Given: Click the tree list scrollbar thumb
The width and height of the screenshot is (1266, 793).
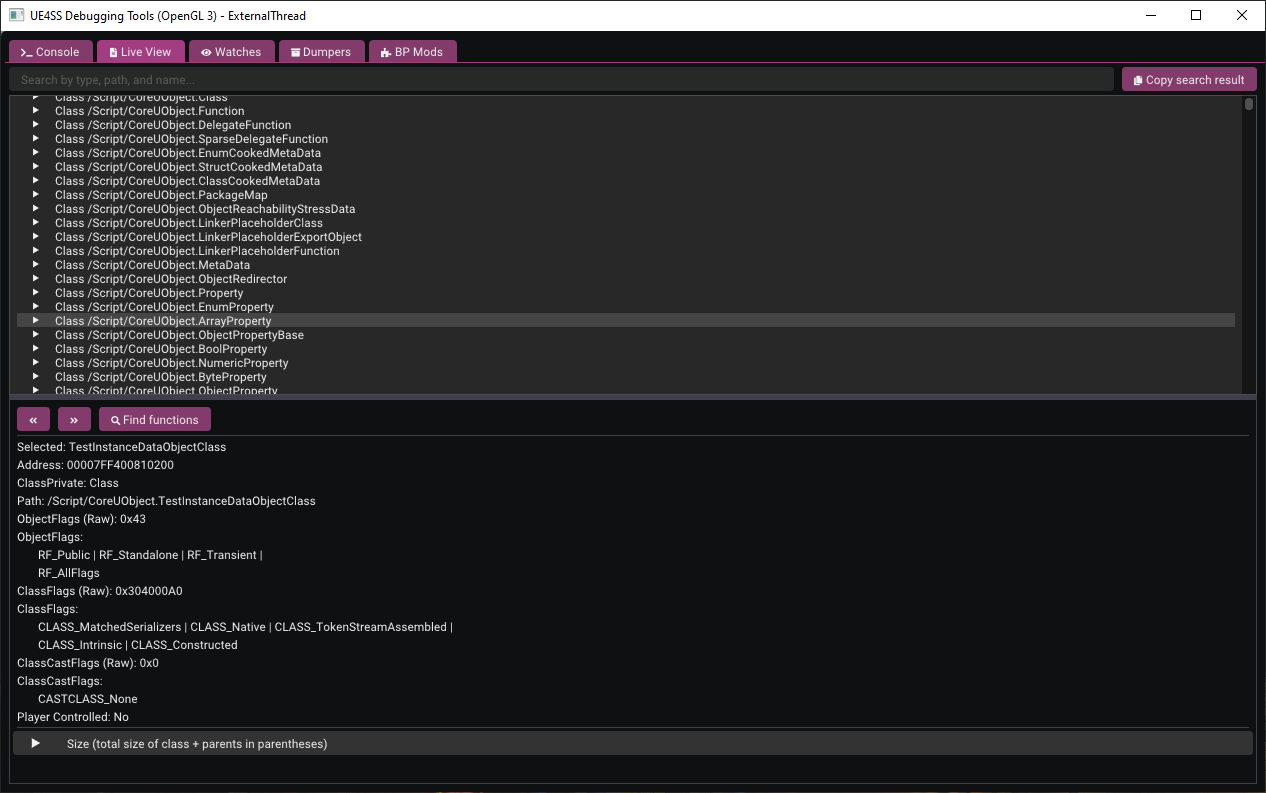Looking at the screenshot, I should click(1249, 104).
